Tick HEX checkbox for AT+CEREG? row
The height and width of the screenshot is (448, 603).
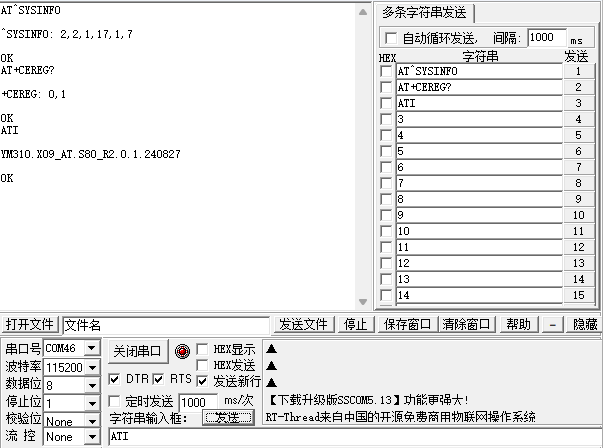386,87
